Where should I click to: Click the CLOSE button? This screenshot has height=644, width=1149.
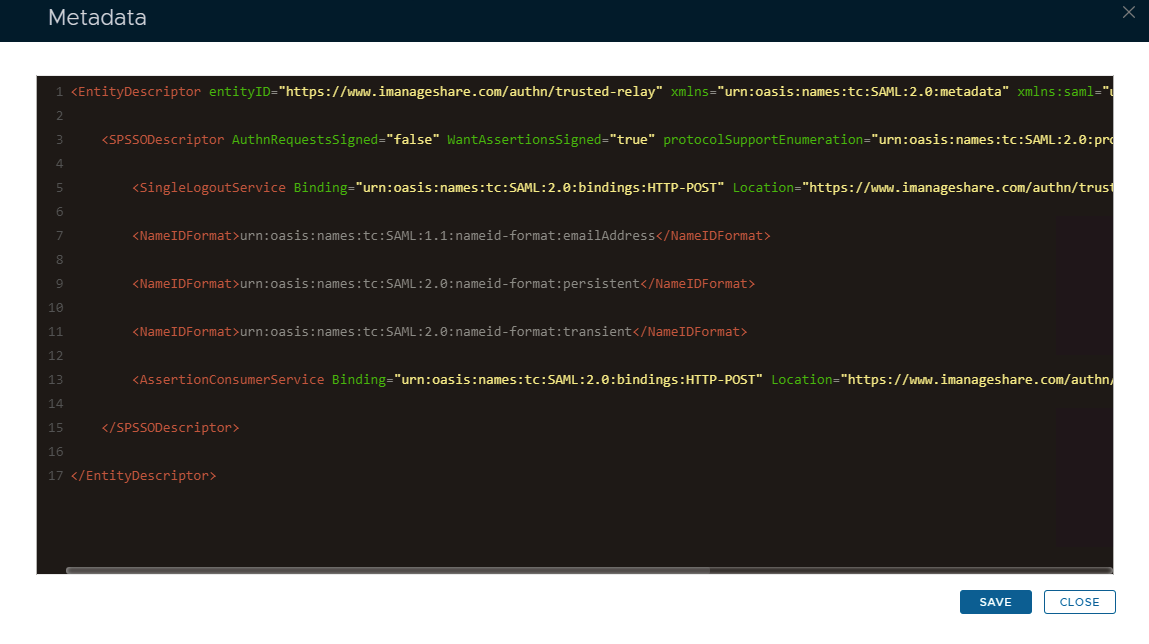[x=1079, y=602]
